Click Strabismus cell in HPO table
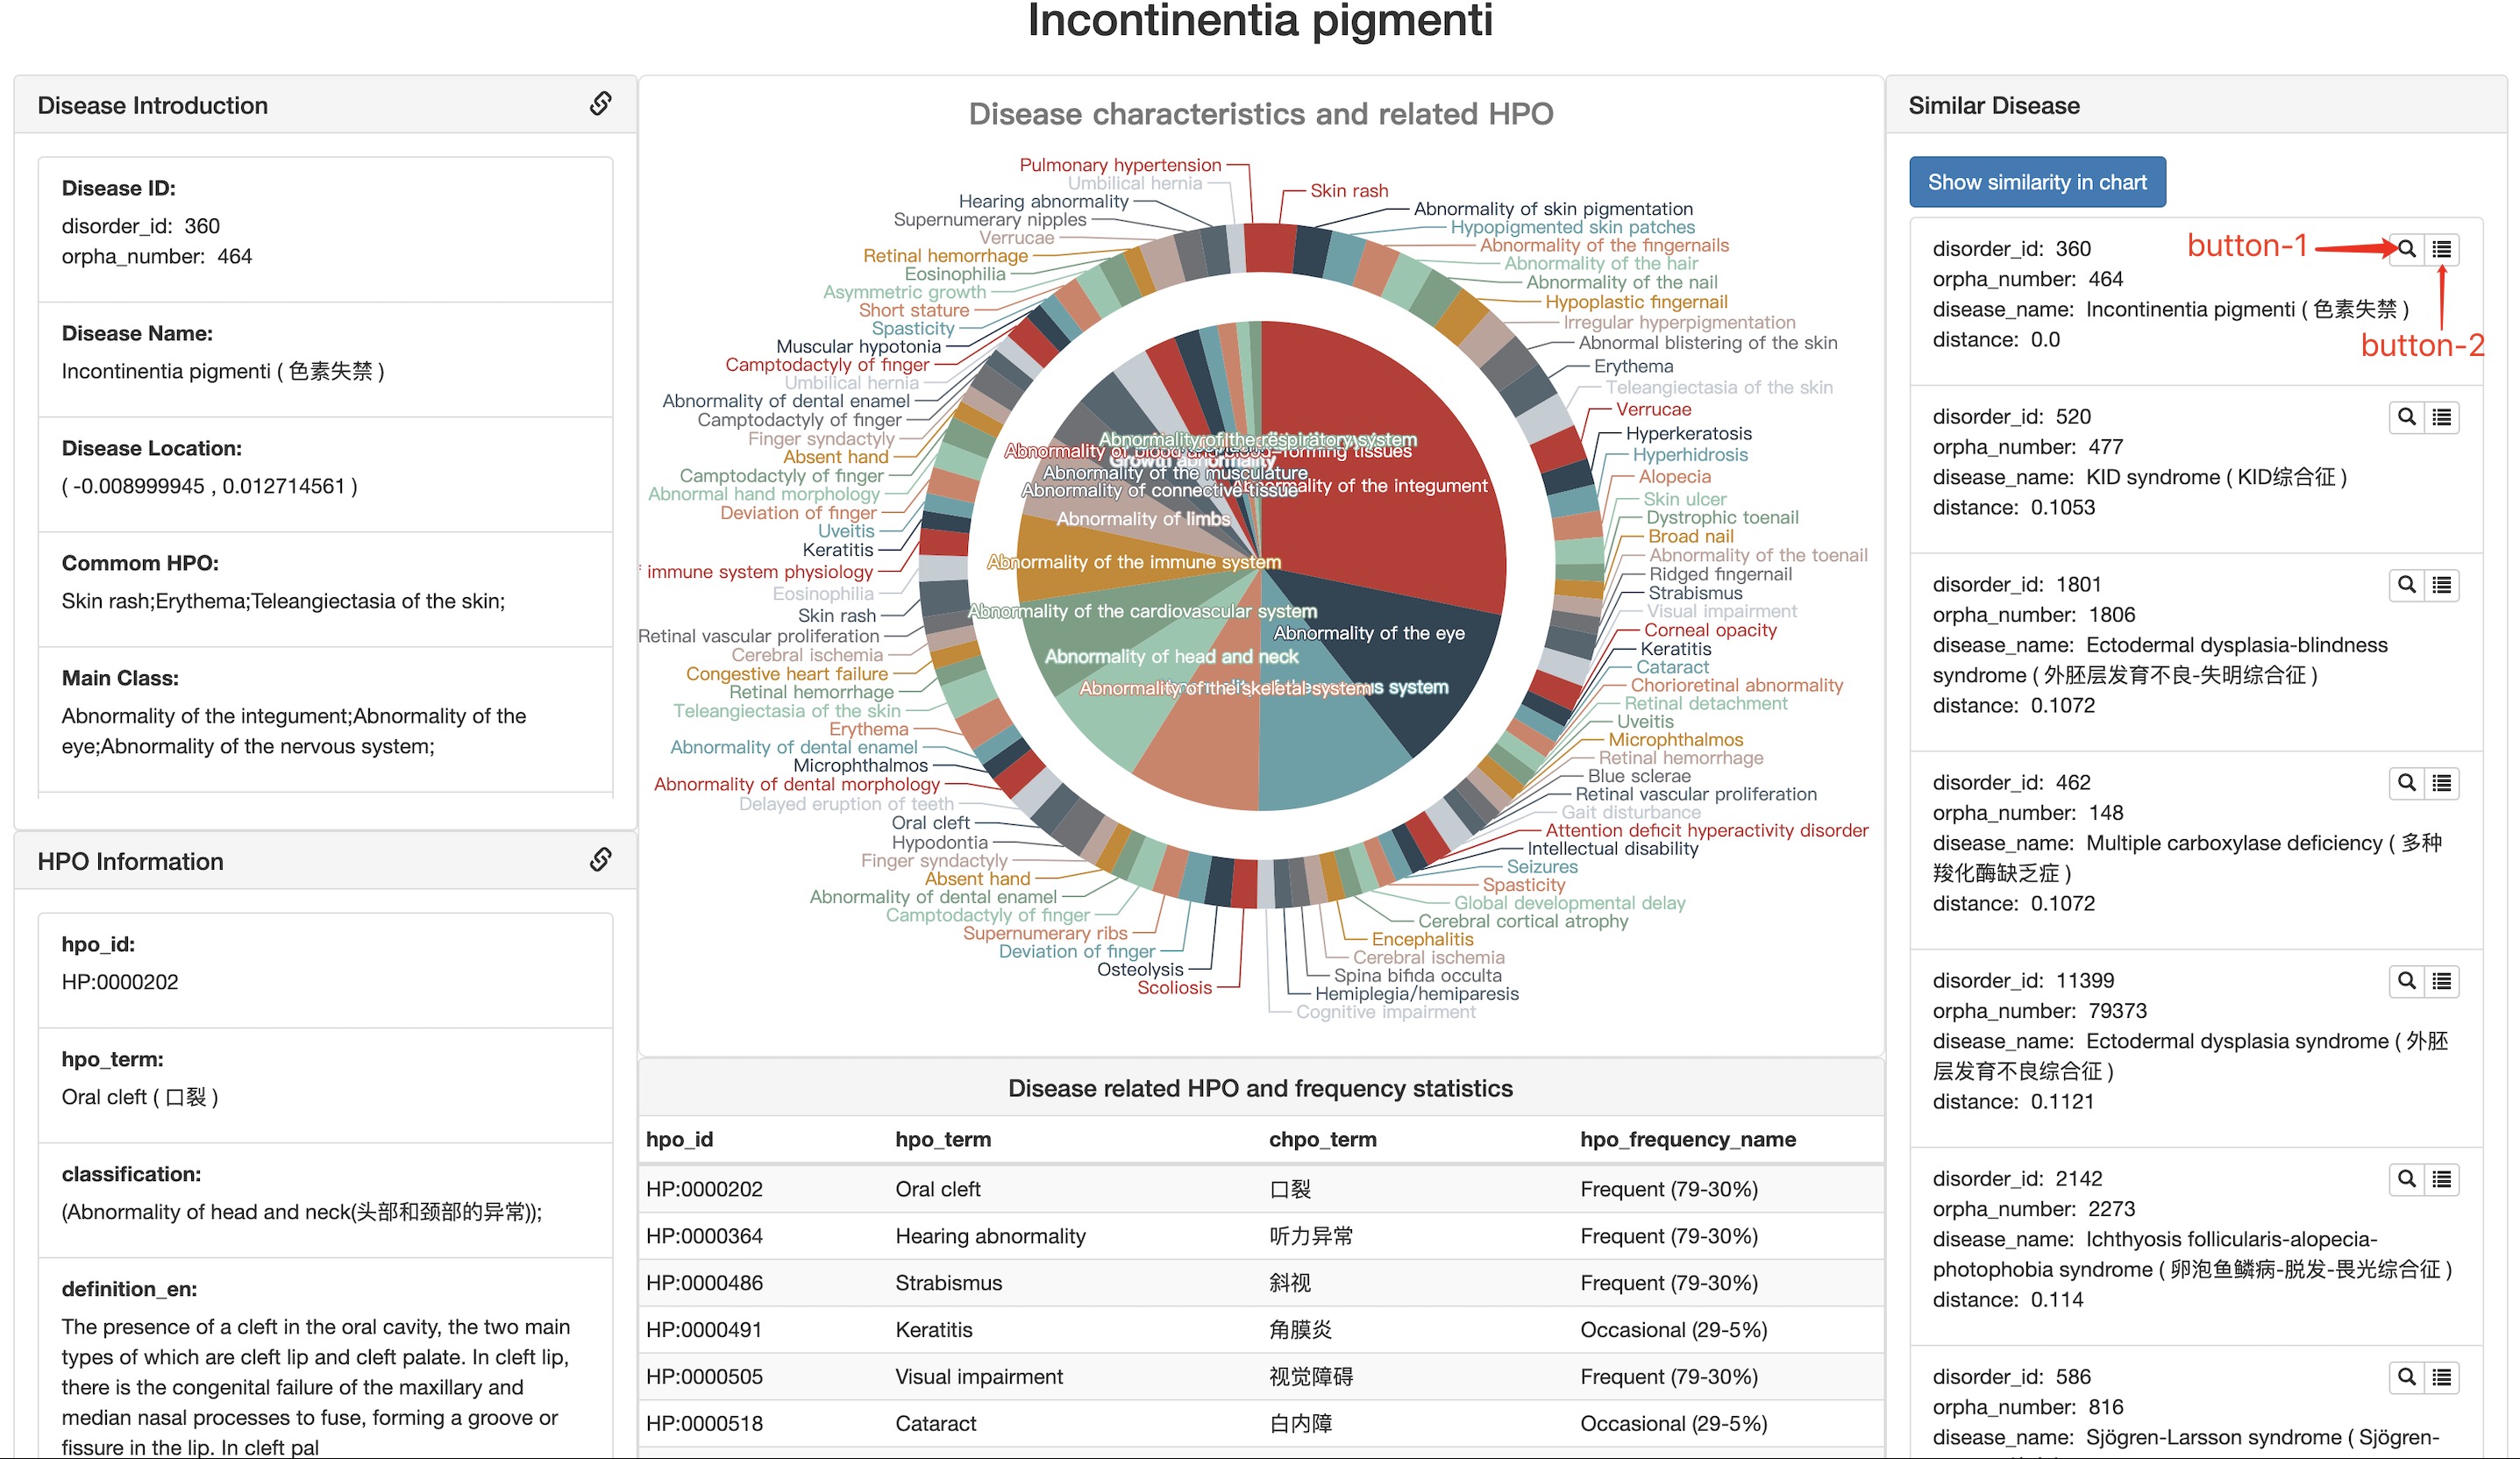 coord(948,1283)
